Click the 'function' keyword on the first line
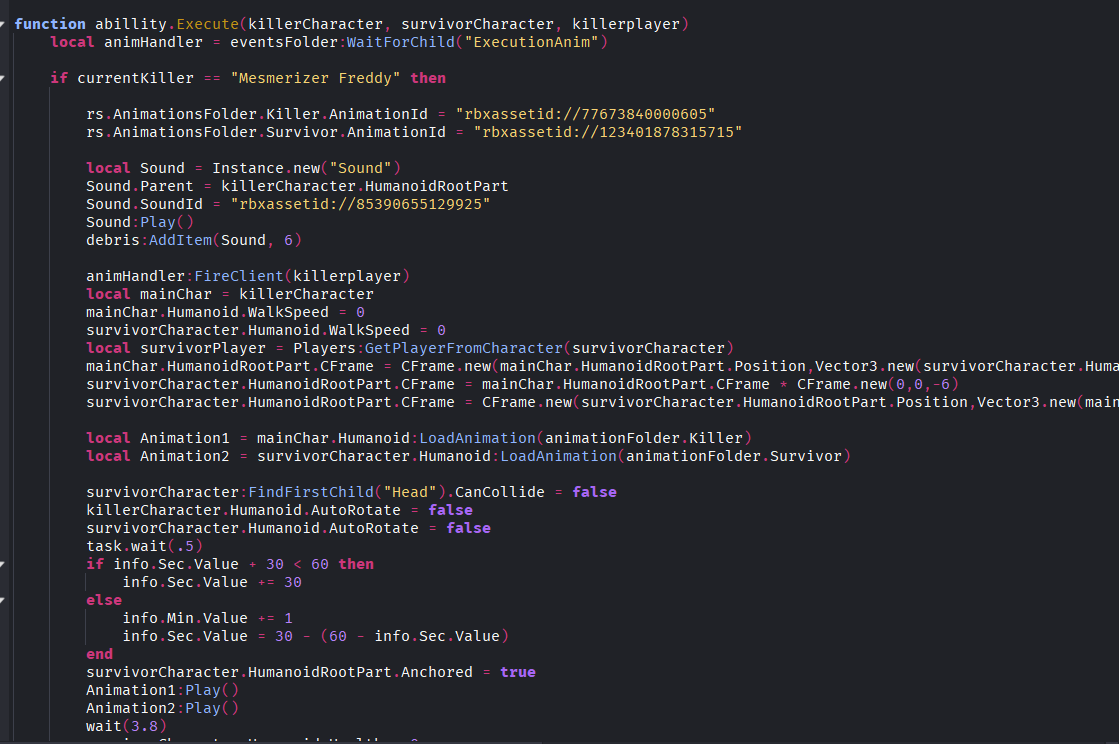 click(50, 24)
